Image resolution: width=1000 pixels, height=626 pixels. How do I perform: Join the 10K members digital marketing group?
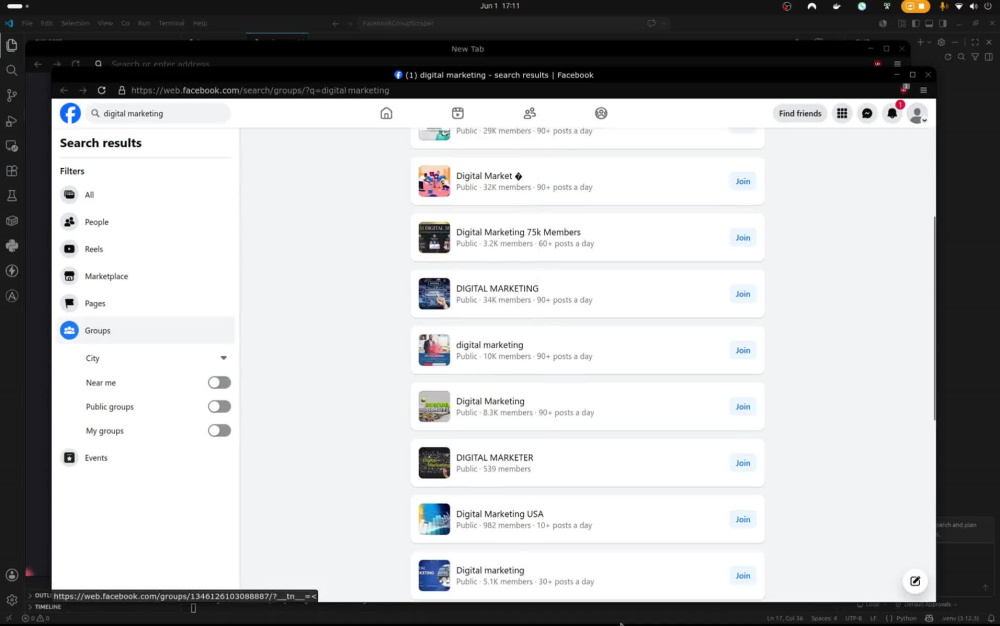coord(743,351)
